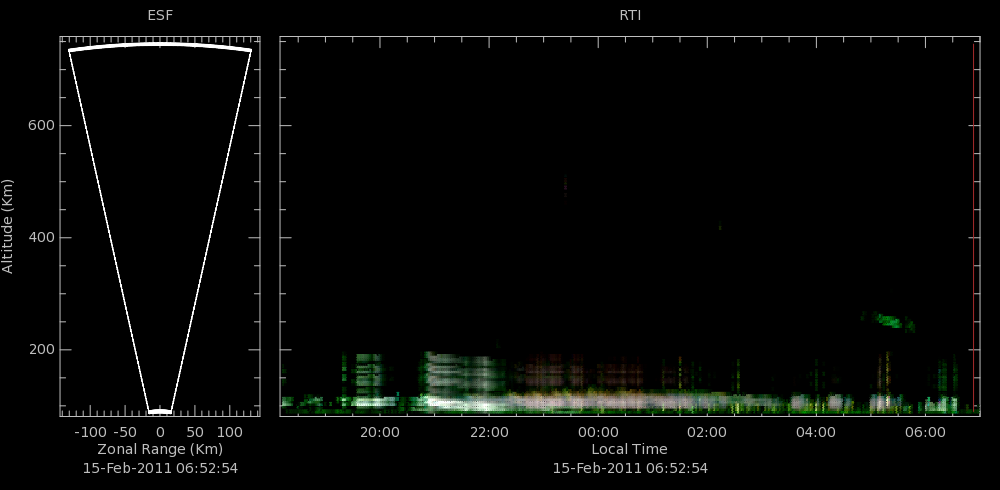The image size is (1000, 490).
Task: Click the RTI plot title
Action: (x=630, y=15)
